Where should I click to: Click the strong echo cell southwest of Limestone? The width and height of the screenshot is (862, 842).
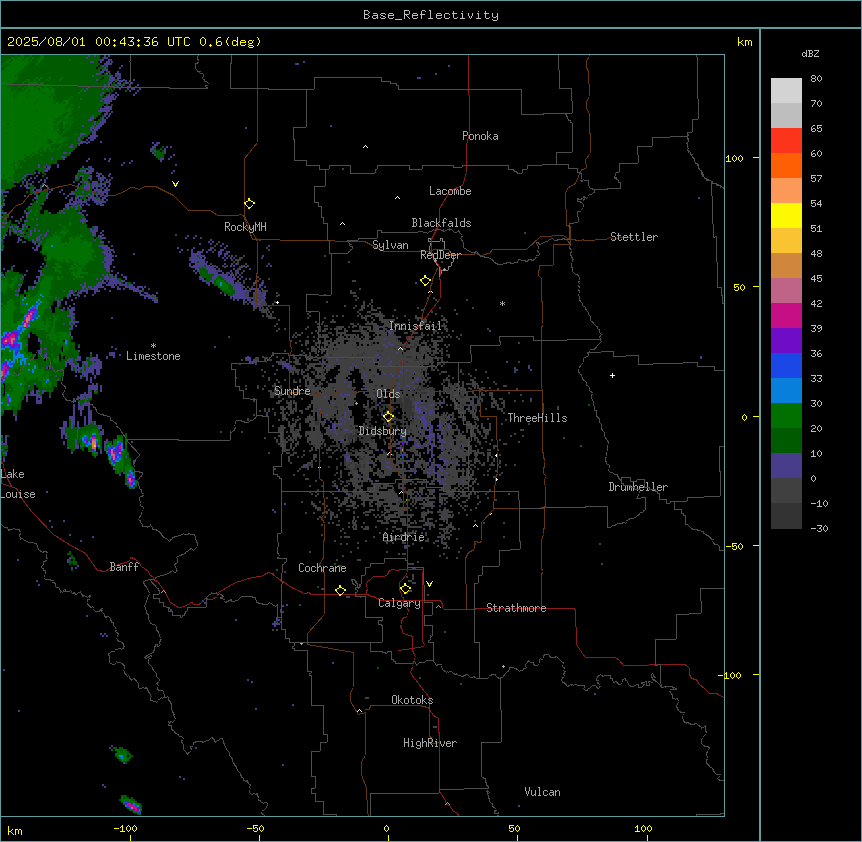(x=114, y=452)
